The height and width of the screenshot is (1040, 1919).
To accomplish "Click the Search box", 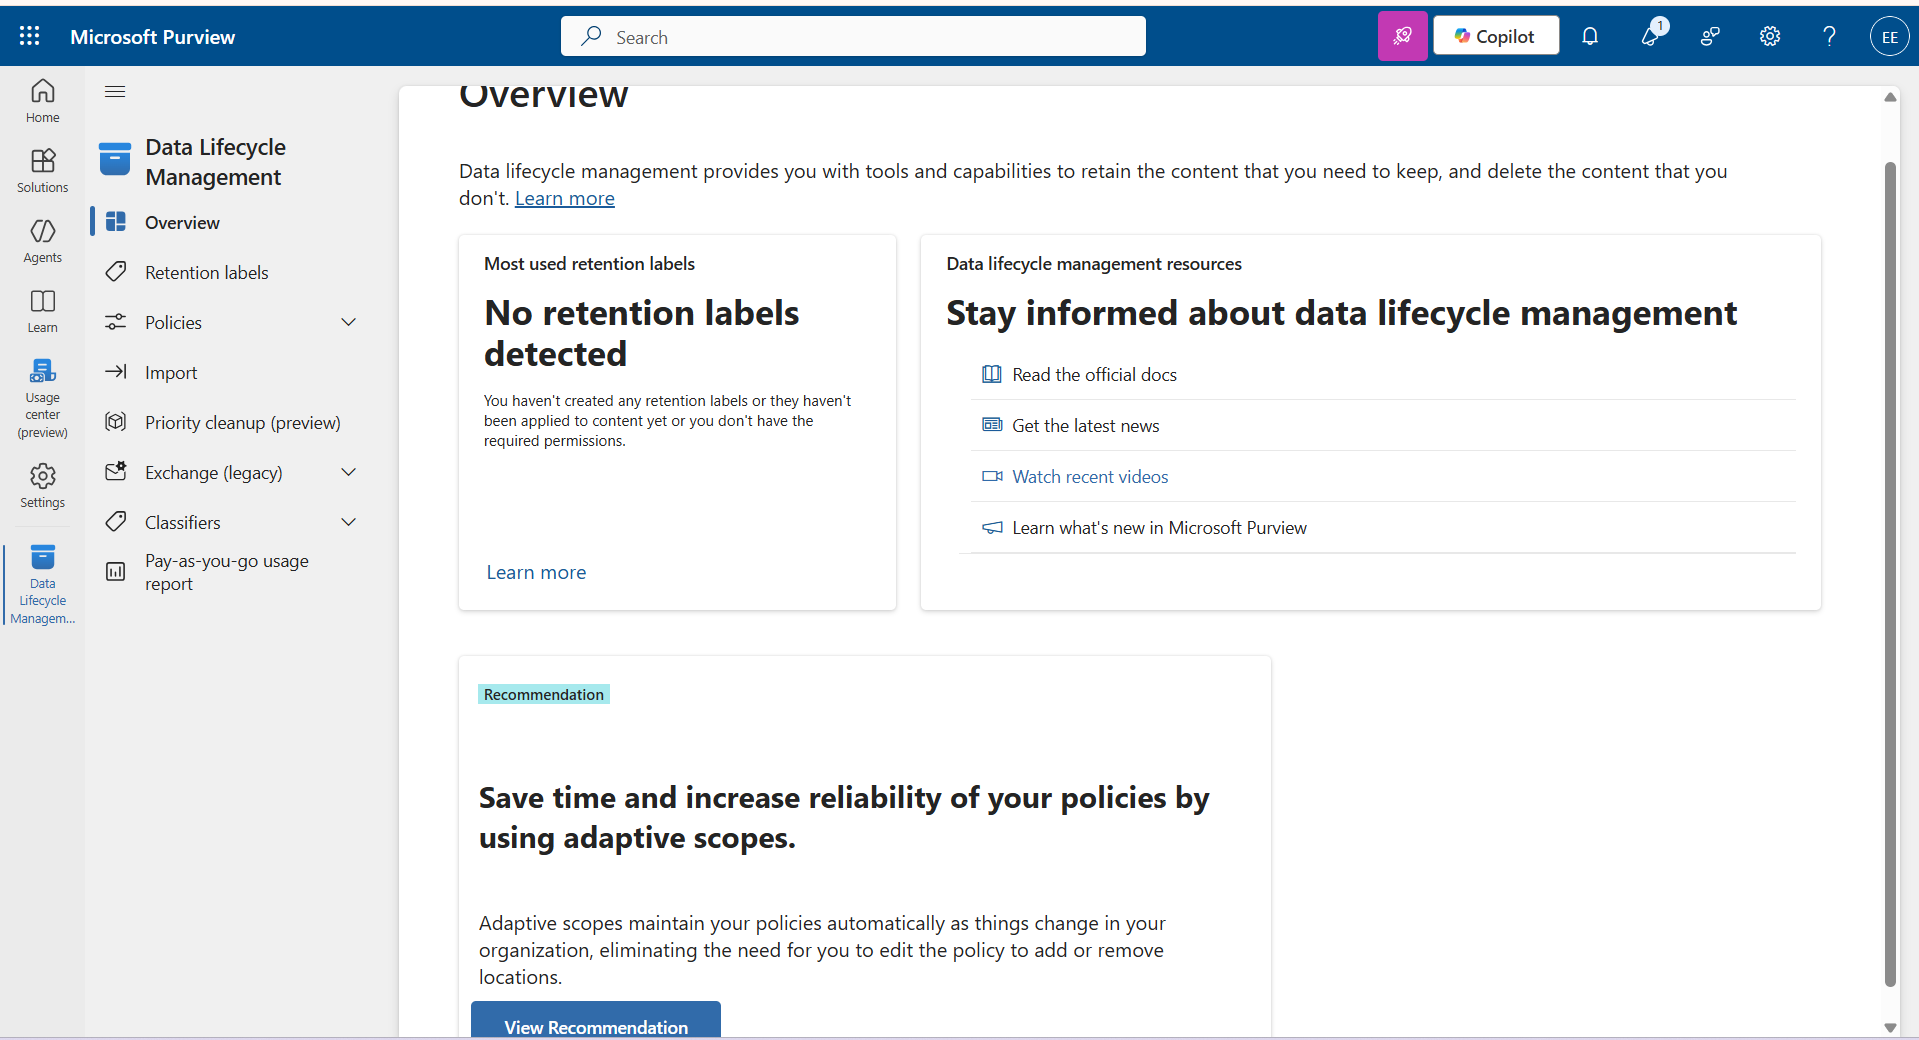I will tap(852, 36).
